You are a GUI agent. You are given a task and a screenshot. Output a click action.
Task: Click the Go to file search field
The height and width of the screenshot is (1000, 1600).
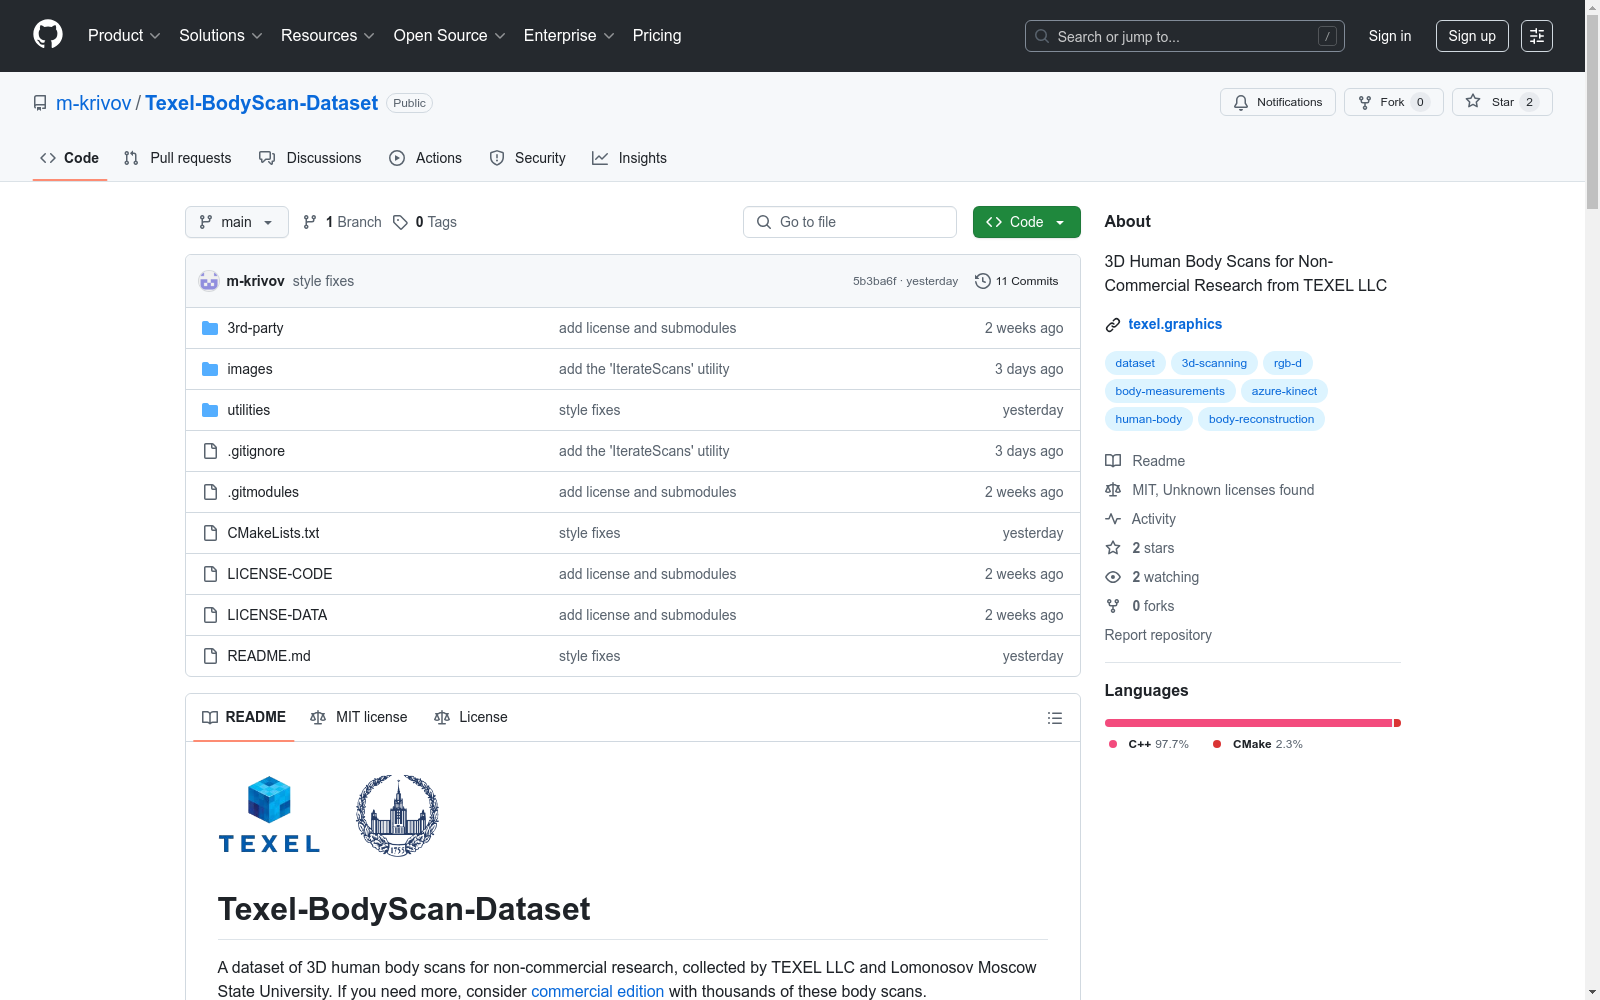[850, 222]
